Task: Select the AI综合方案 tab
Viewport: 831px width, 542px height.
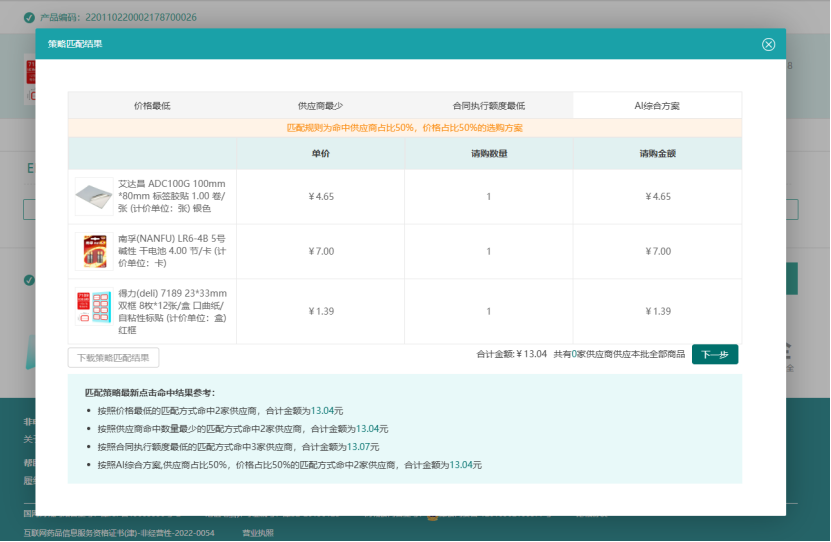Action: tap(657, 105)
